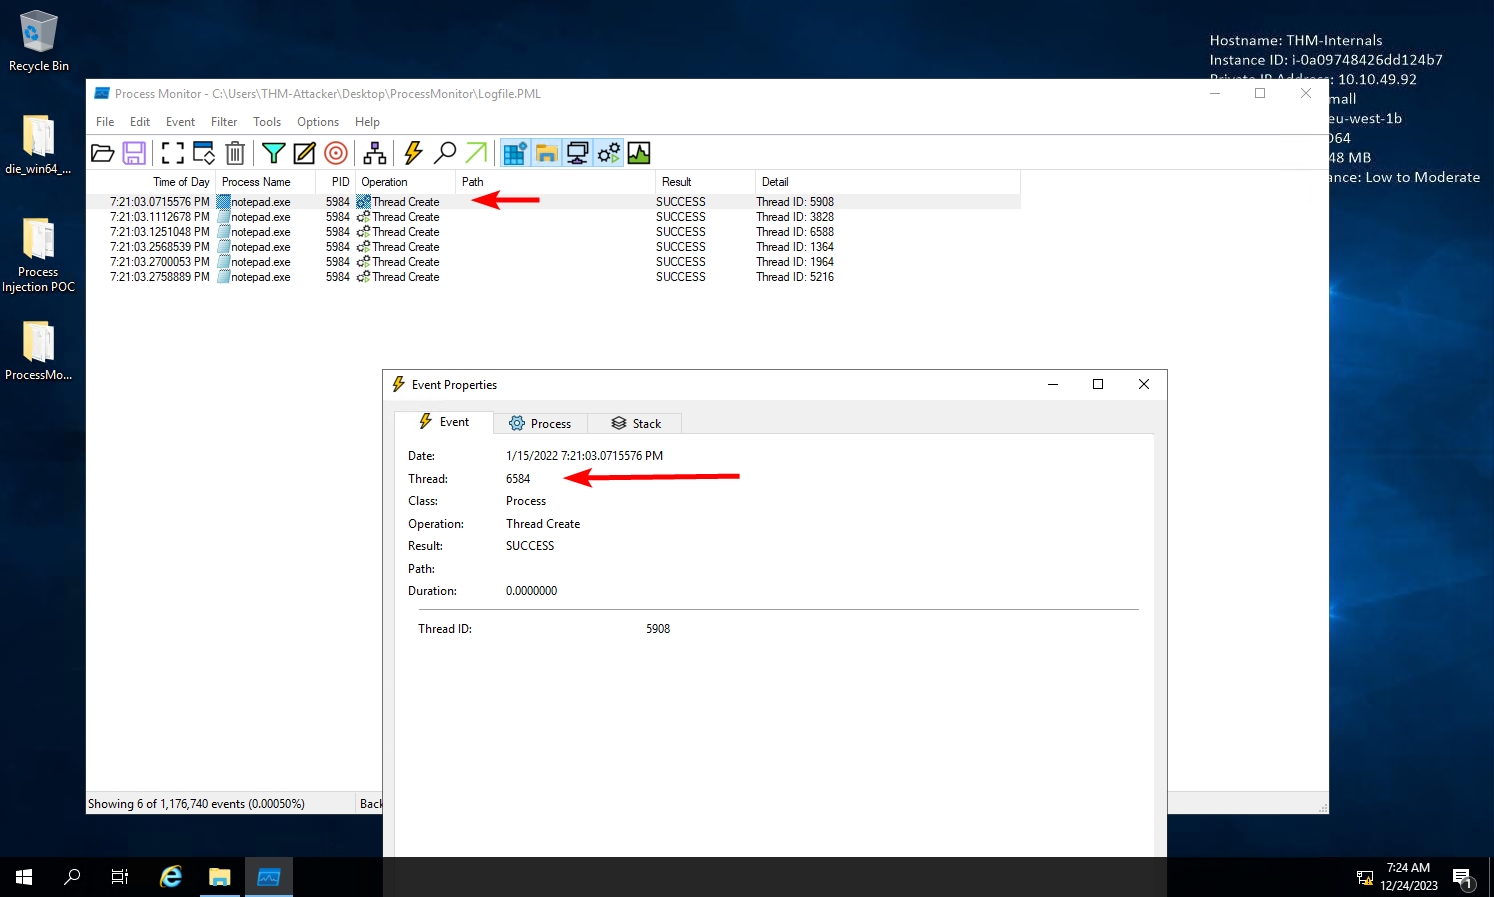1494x897 pixels.
Task: Toggle Show Profiling Events icon
Action: click(x=639, y=153)
